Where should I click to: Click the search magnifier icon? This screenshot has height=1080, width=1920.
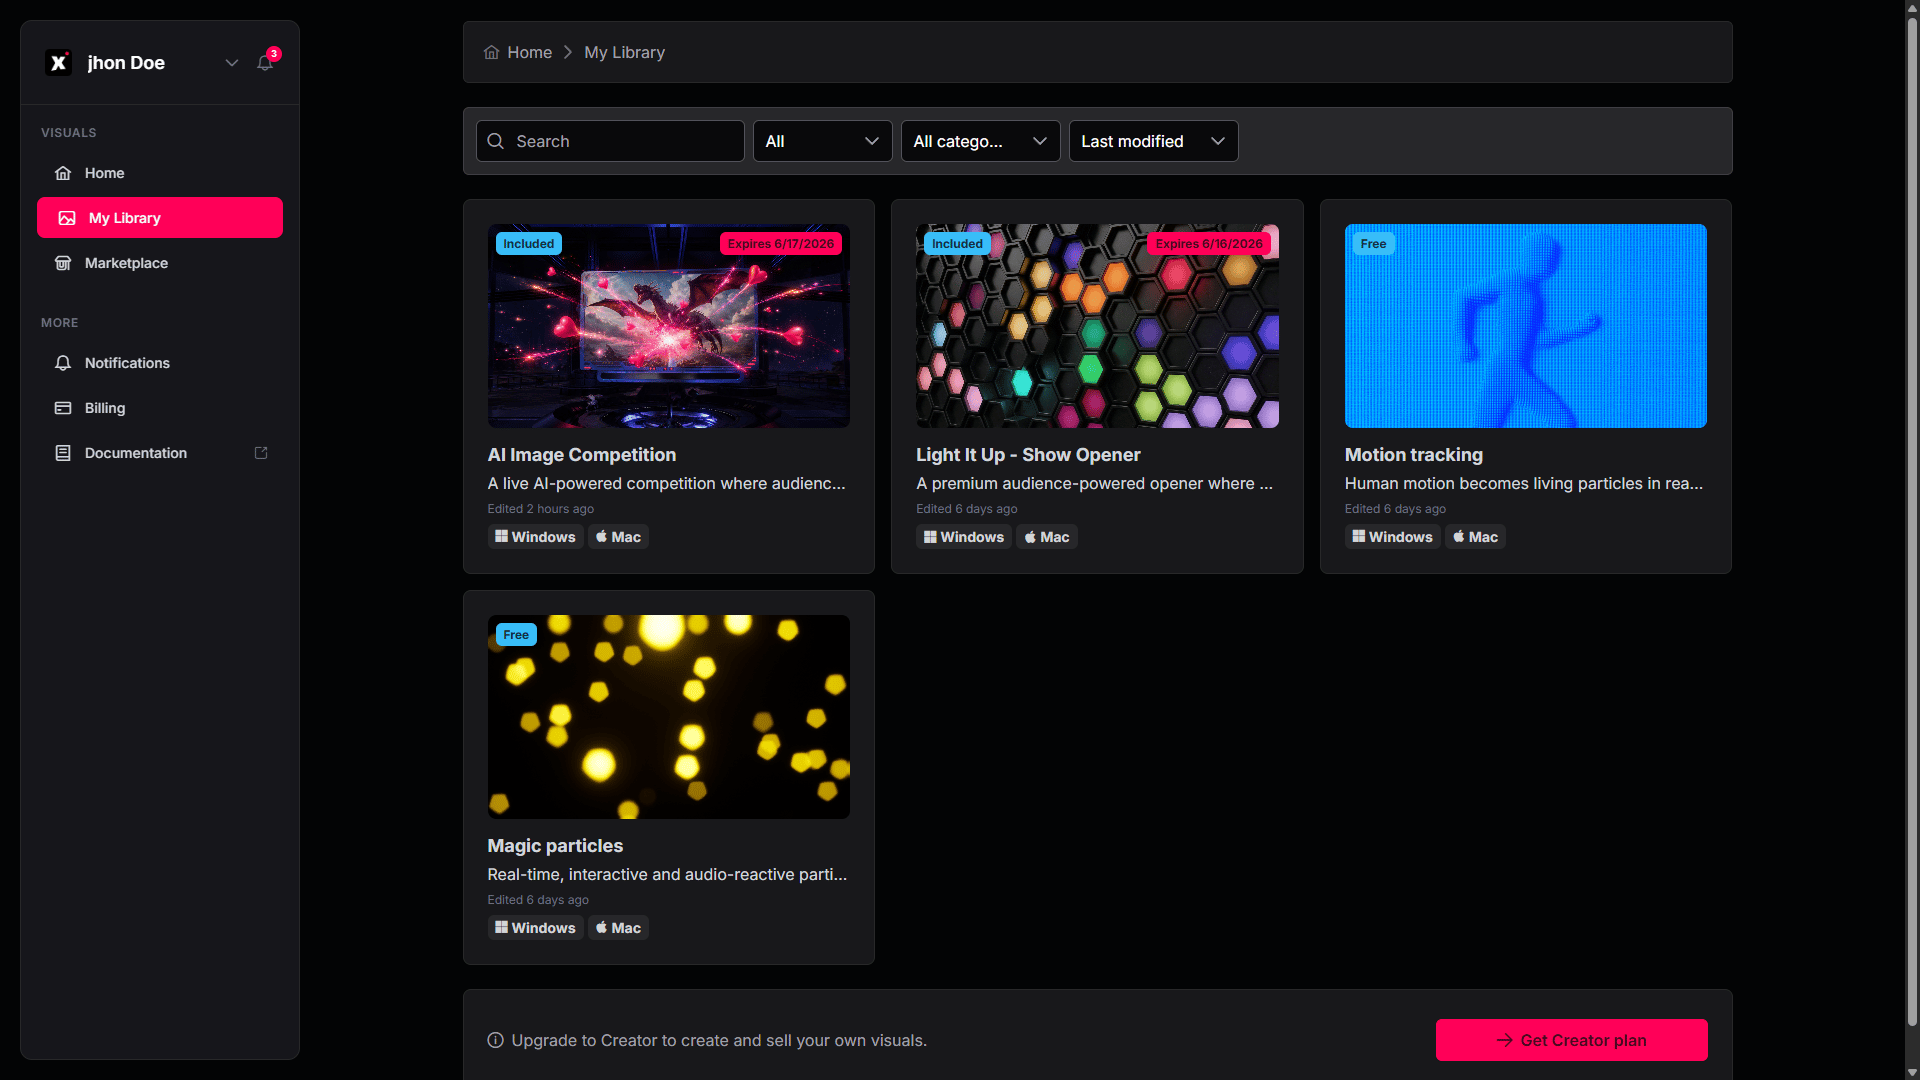pos(496,141)
